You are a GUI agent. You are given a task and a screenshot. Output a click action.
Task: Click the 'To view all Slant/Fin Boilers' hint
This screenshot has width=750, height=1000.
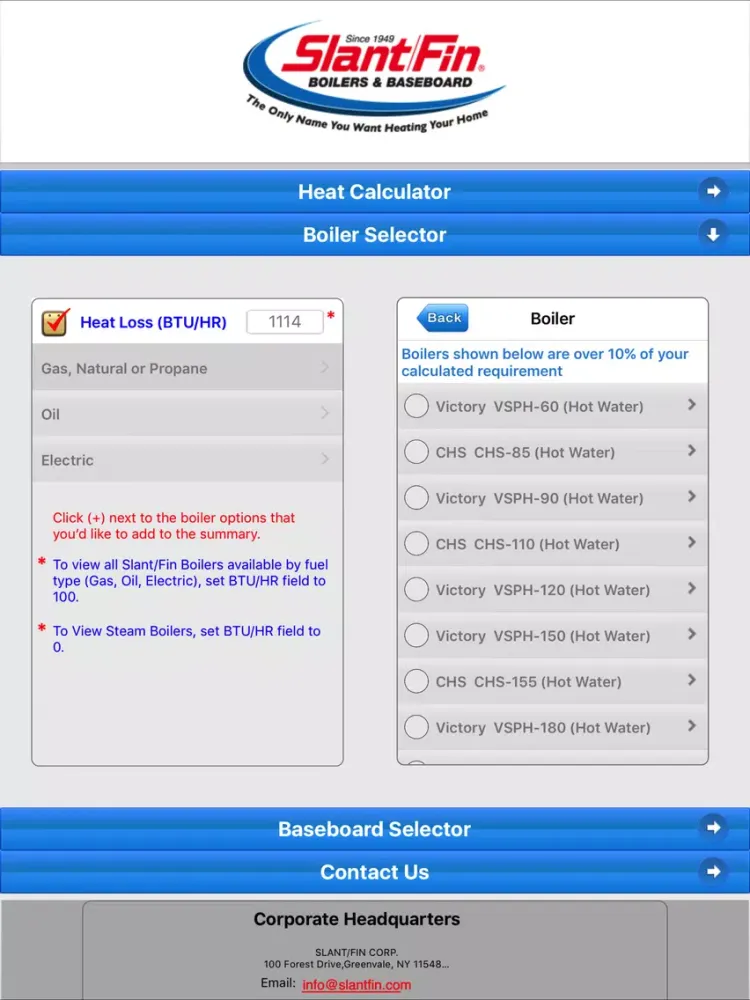pyautogui.click(x=190, y=580)
